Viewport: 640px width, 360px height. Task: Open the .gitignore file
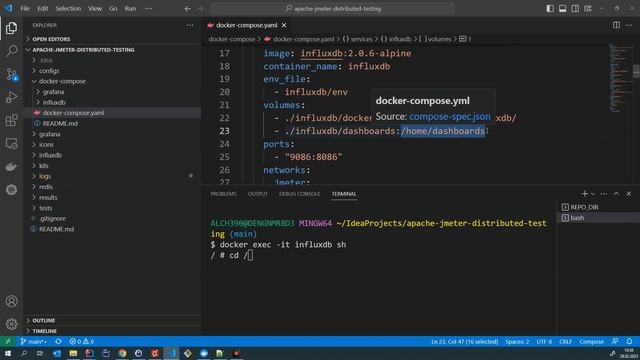pyautogui.click(x=112, y=219)
